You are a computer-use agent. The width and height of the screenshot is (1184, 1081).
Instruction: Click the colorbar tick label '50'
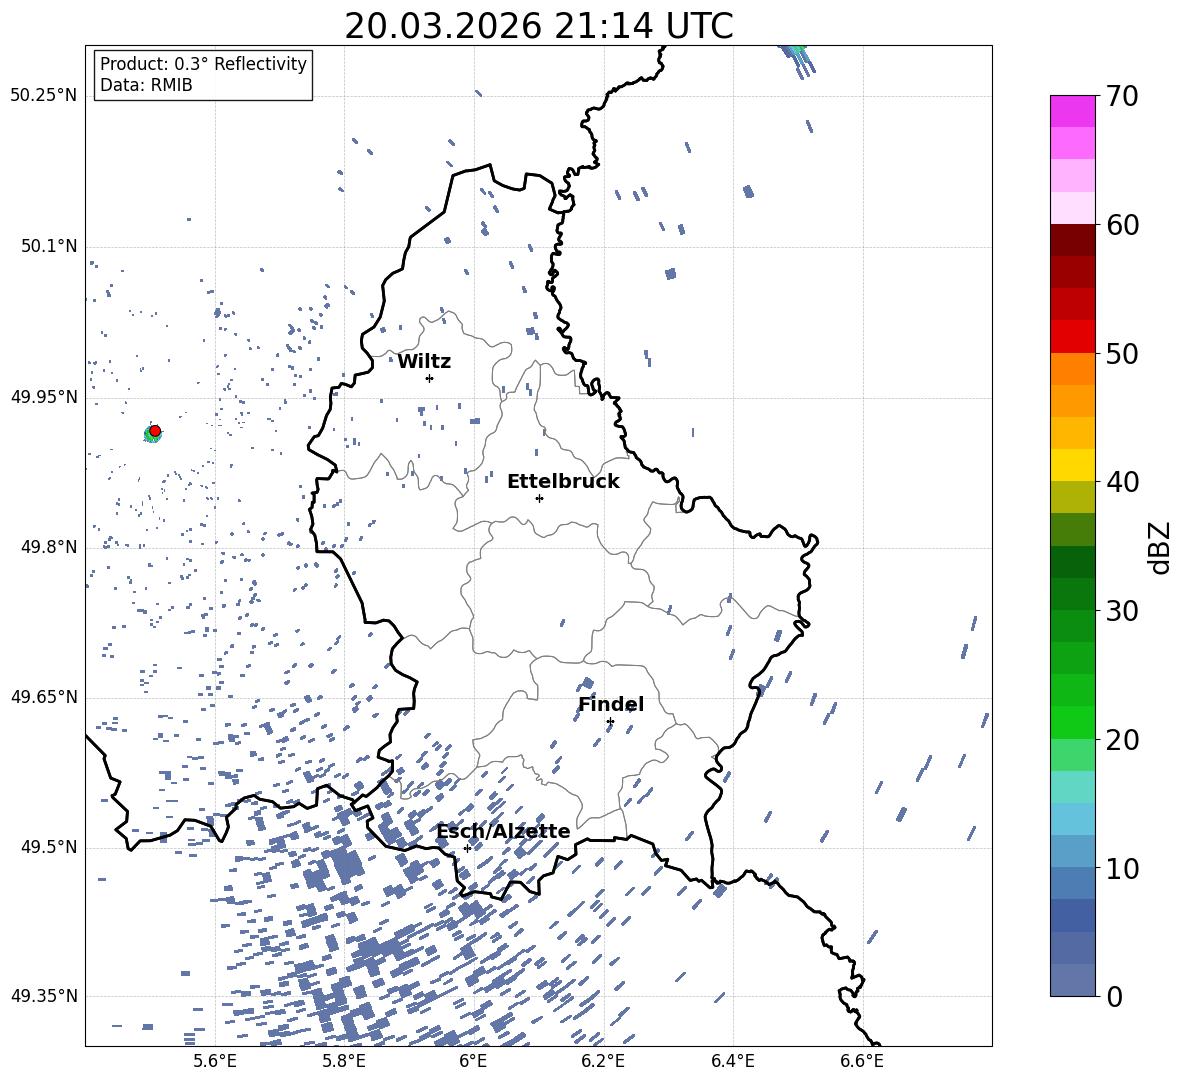point(1122,354)
